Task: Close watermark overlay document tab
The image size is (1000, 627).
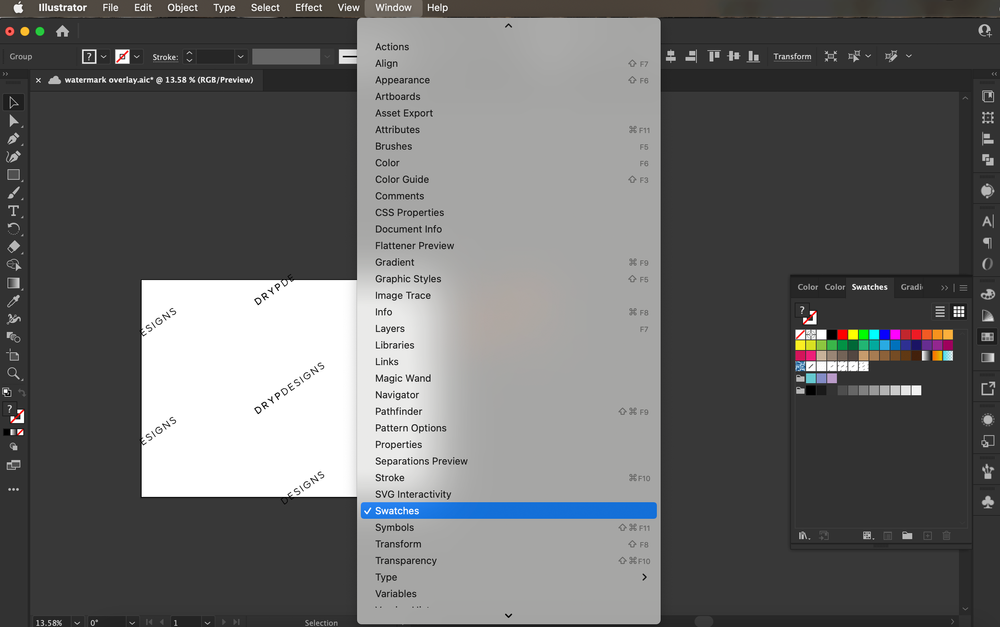Action: click(x=38, y=80)
